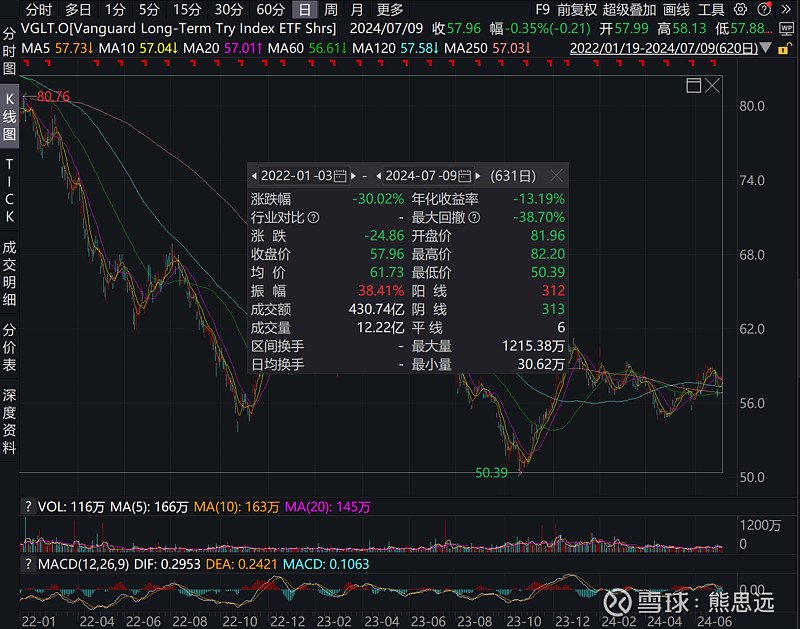The height and width of the screenshot is (629, 800).
Task: Click the question mark beside VOL indicator
Action: [x=28, y=507]
